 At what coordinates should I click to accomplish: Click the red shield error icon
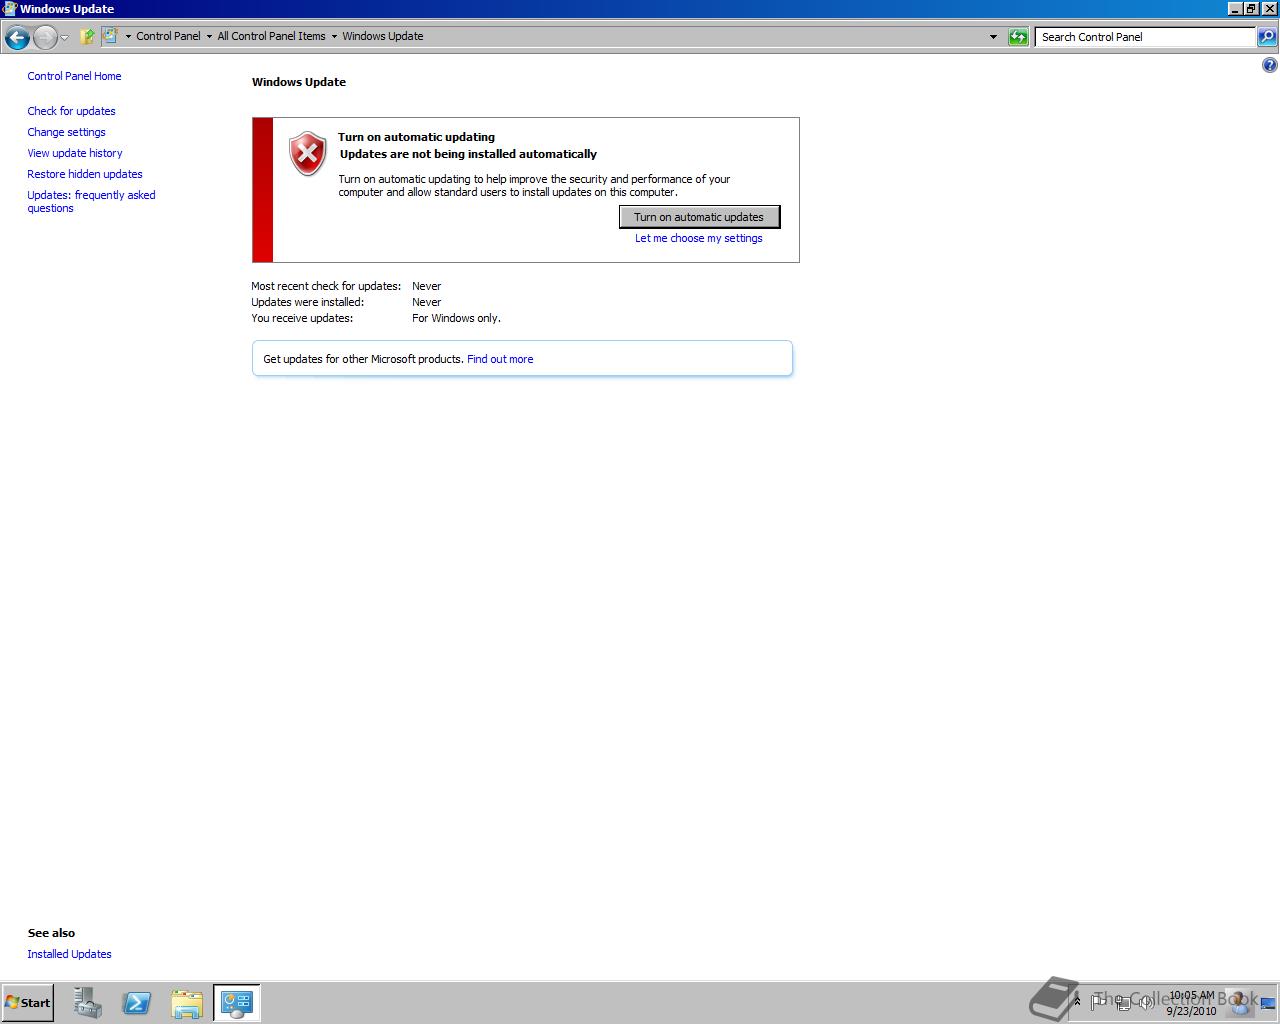click(x=308, y=154)
